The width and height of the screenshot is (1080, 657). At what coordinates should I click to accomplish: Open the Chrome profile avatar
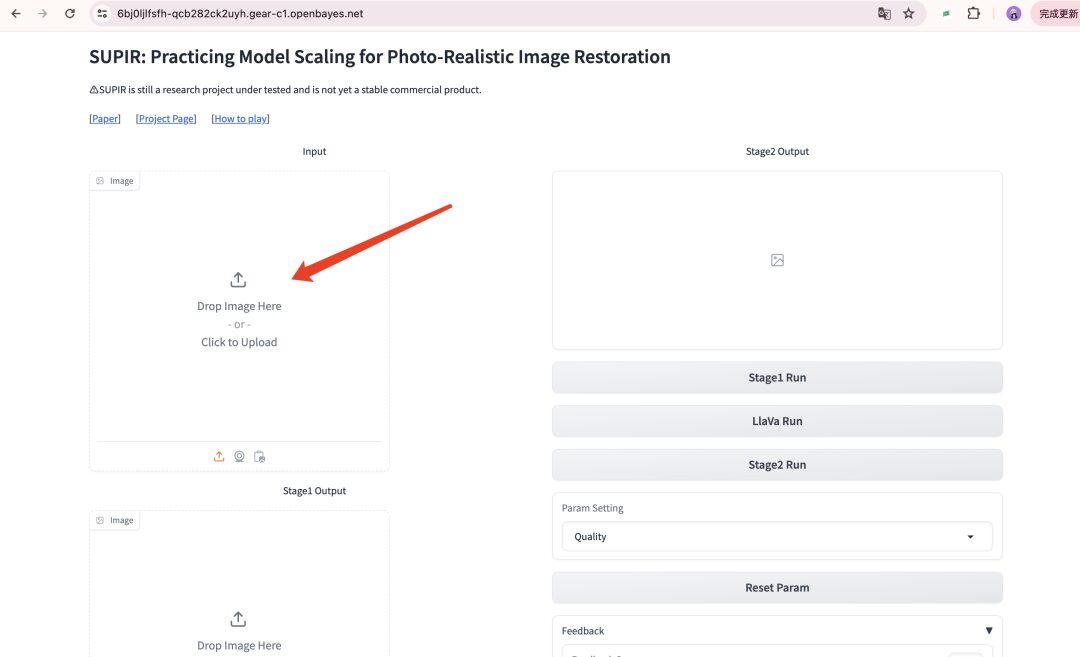tap(1013, 14)
